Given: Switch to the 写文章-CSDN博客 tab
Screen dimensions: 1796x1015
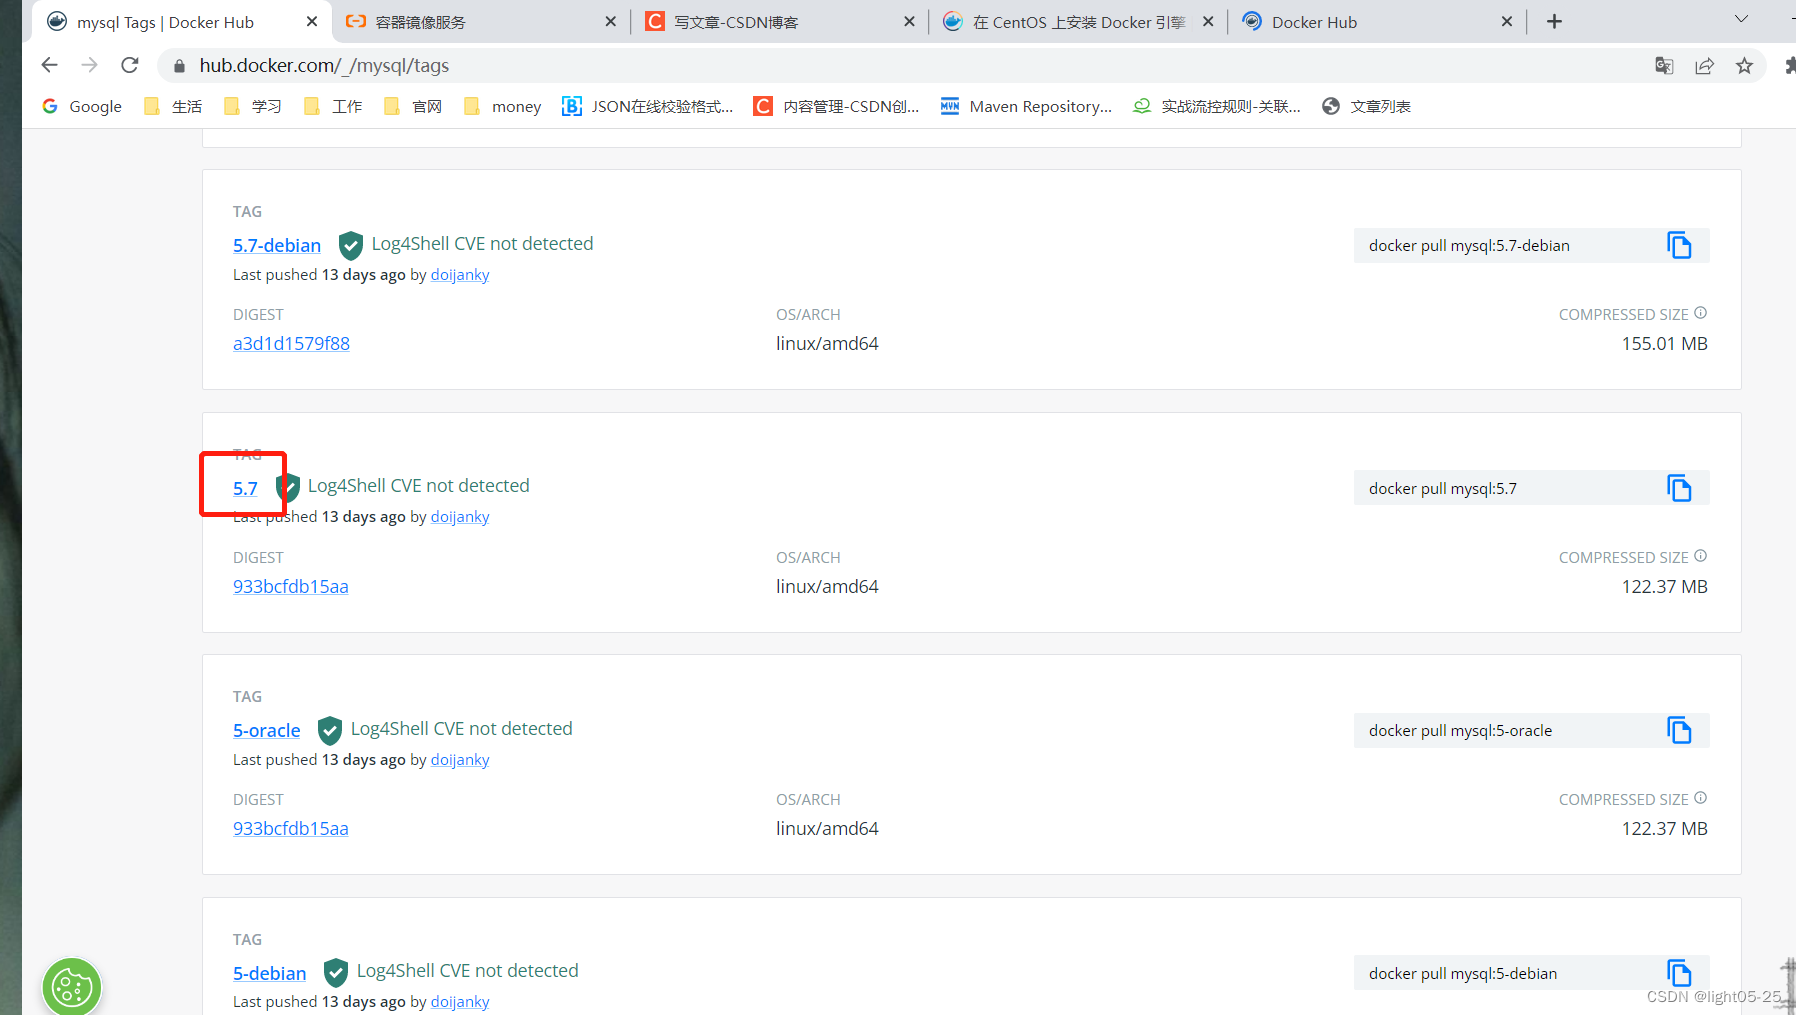Looking at the screenshot, I should pyautogui.click(x=778, y=22).
